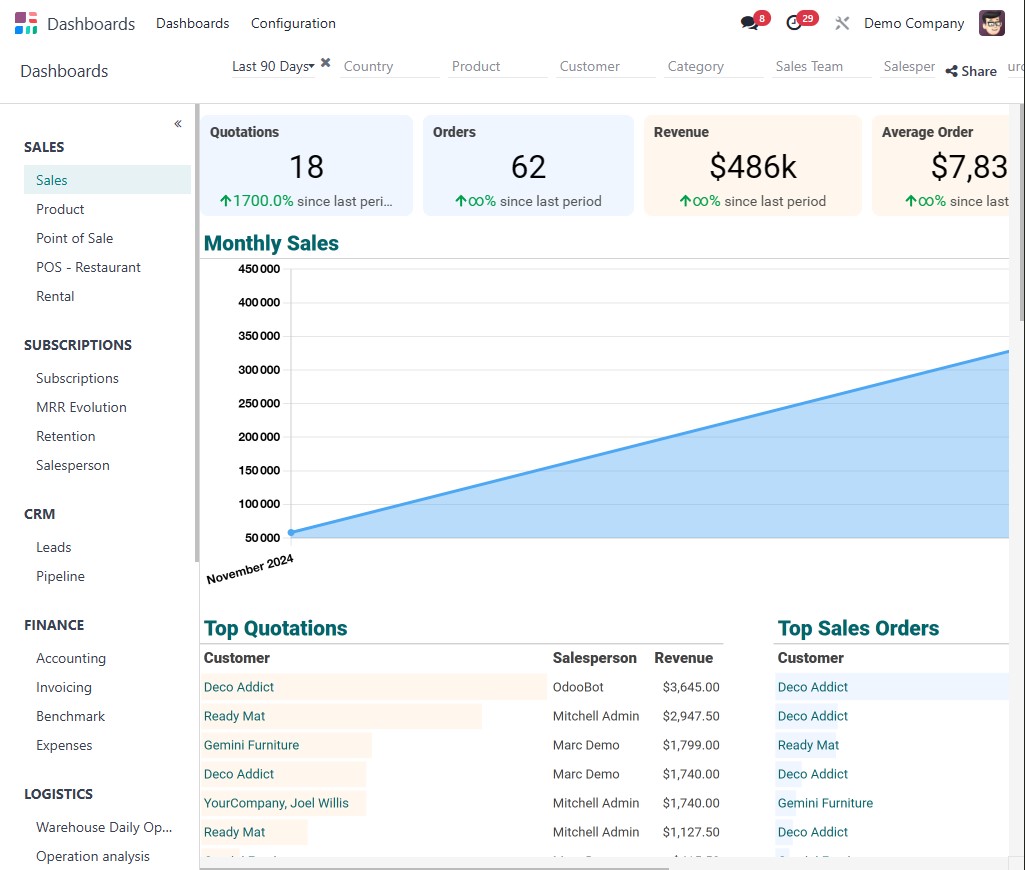
Task: Open Ready Mat in Top Sales Orders
Action: 808,745
